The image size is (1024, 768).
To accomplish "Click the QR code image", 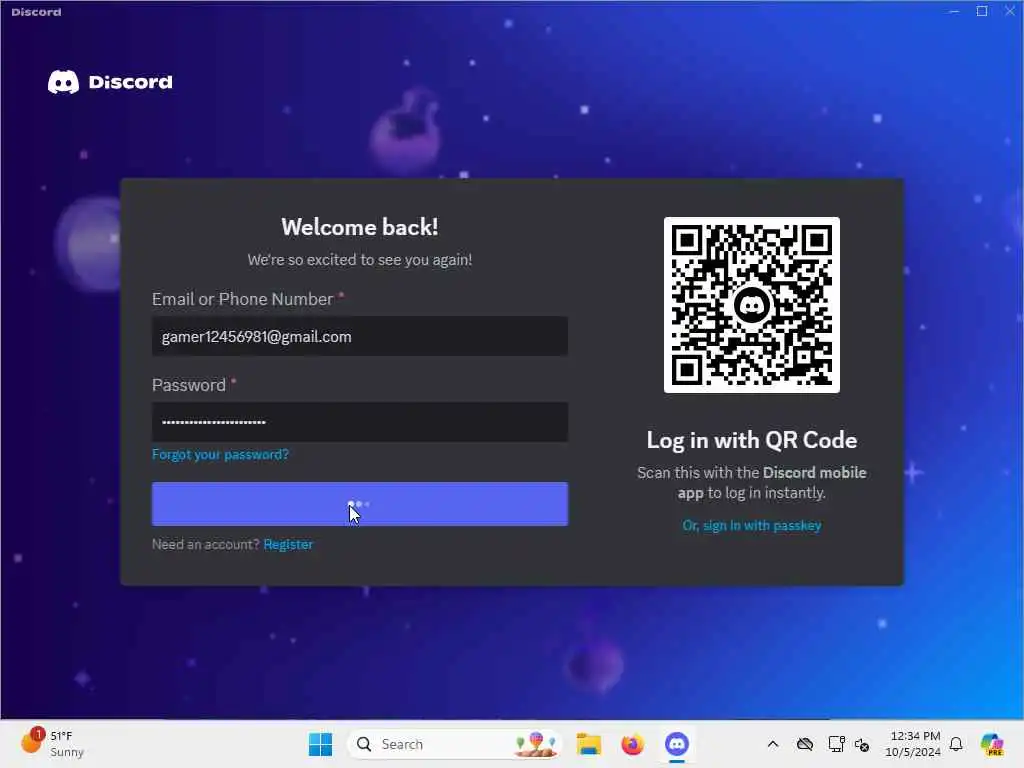I will click(x=752, y=305).
